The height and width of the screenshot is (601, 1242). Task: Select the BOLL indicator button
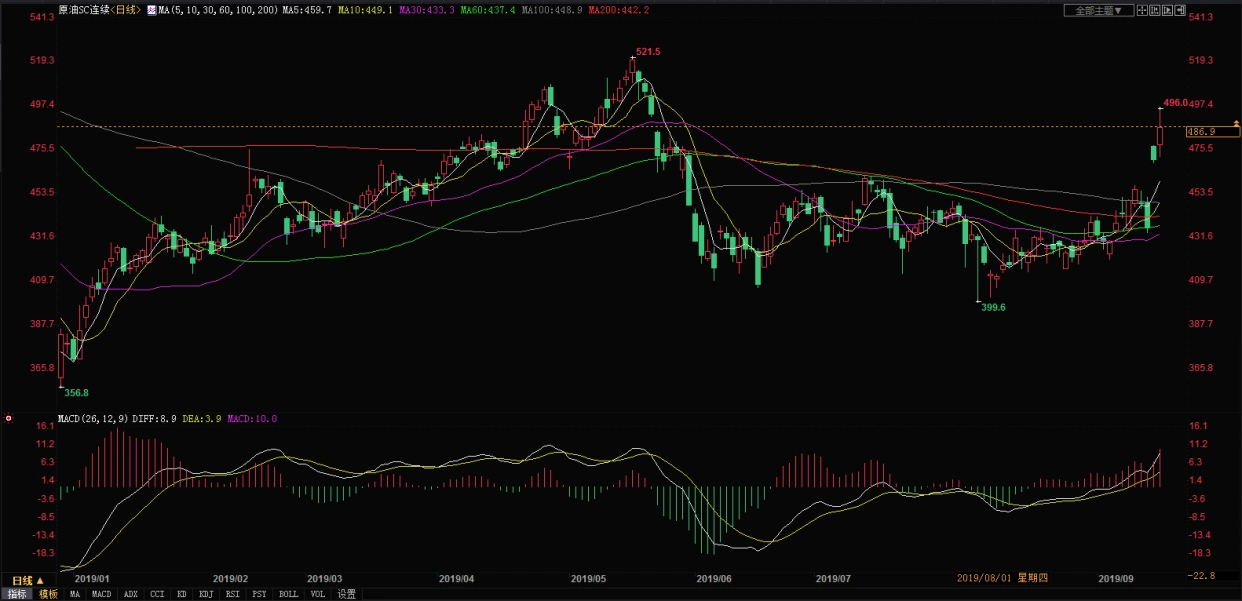pos(288,594)
